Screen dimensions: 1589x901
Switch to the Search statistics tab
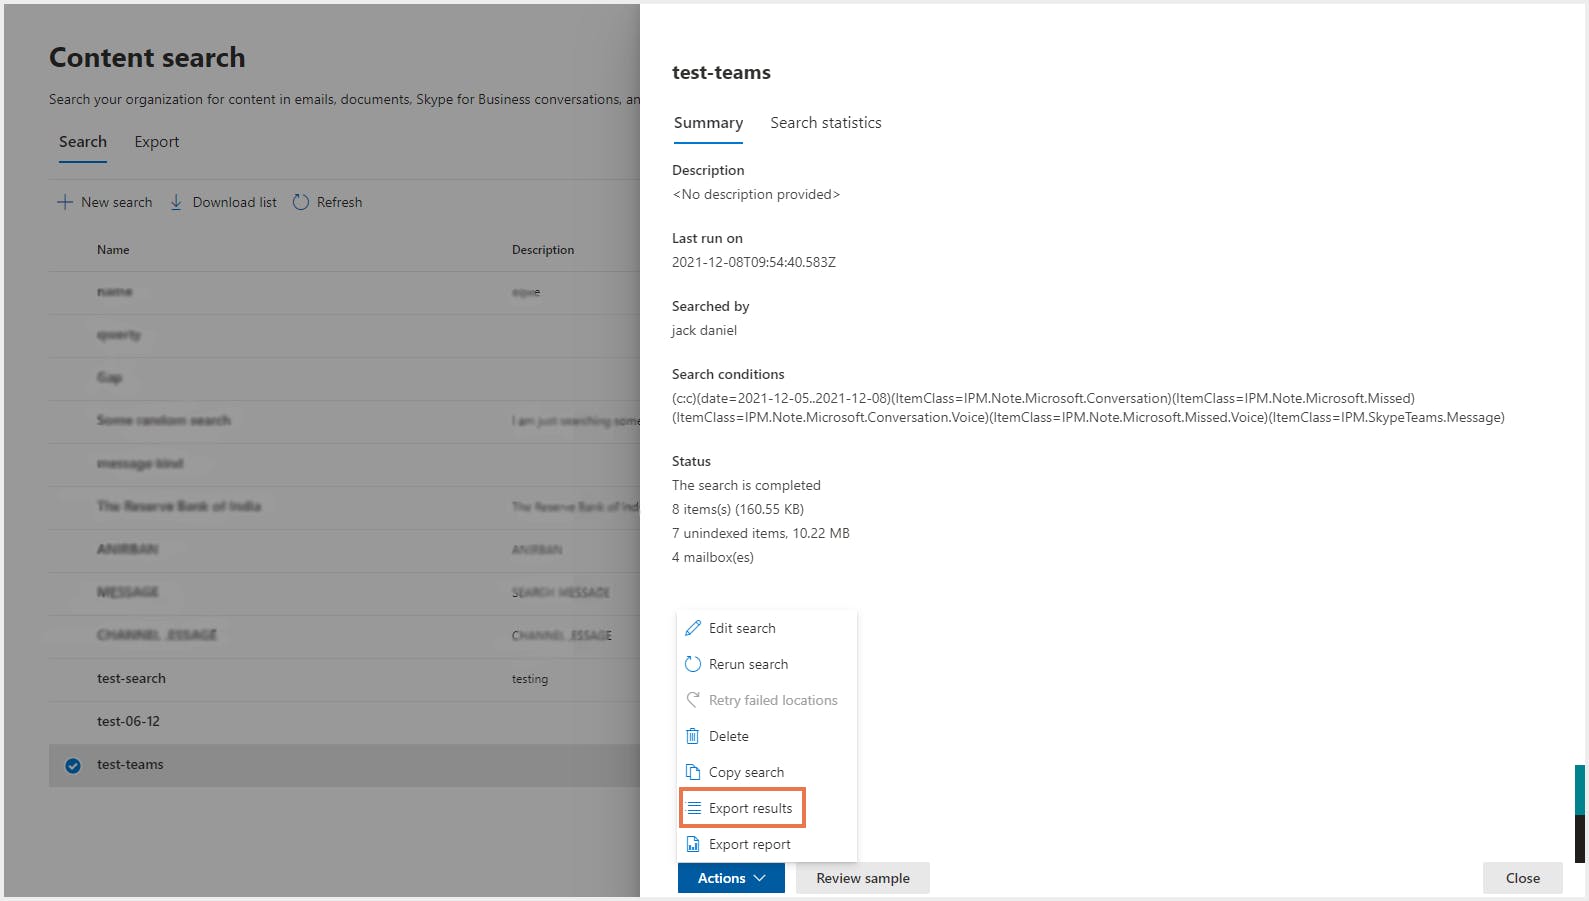tap(825, 123)
